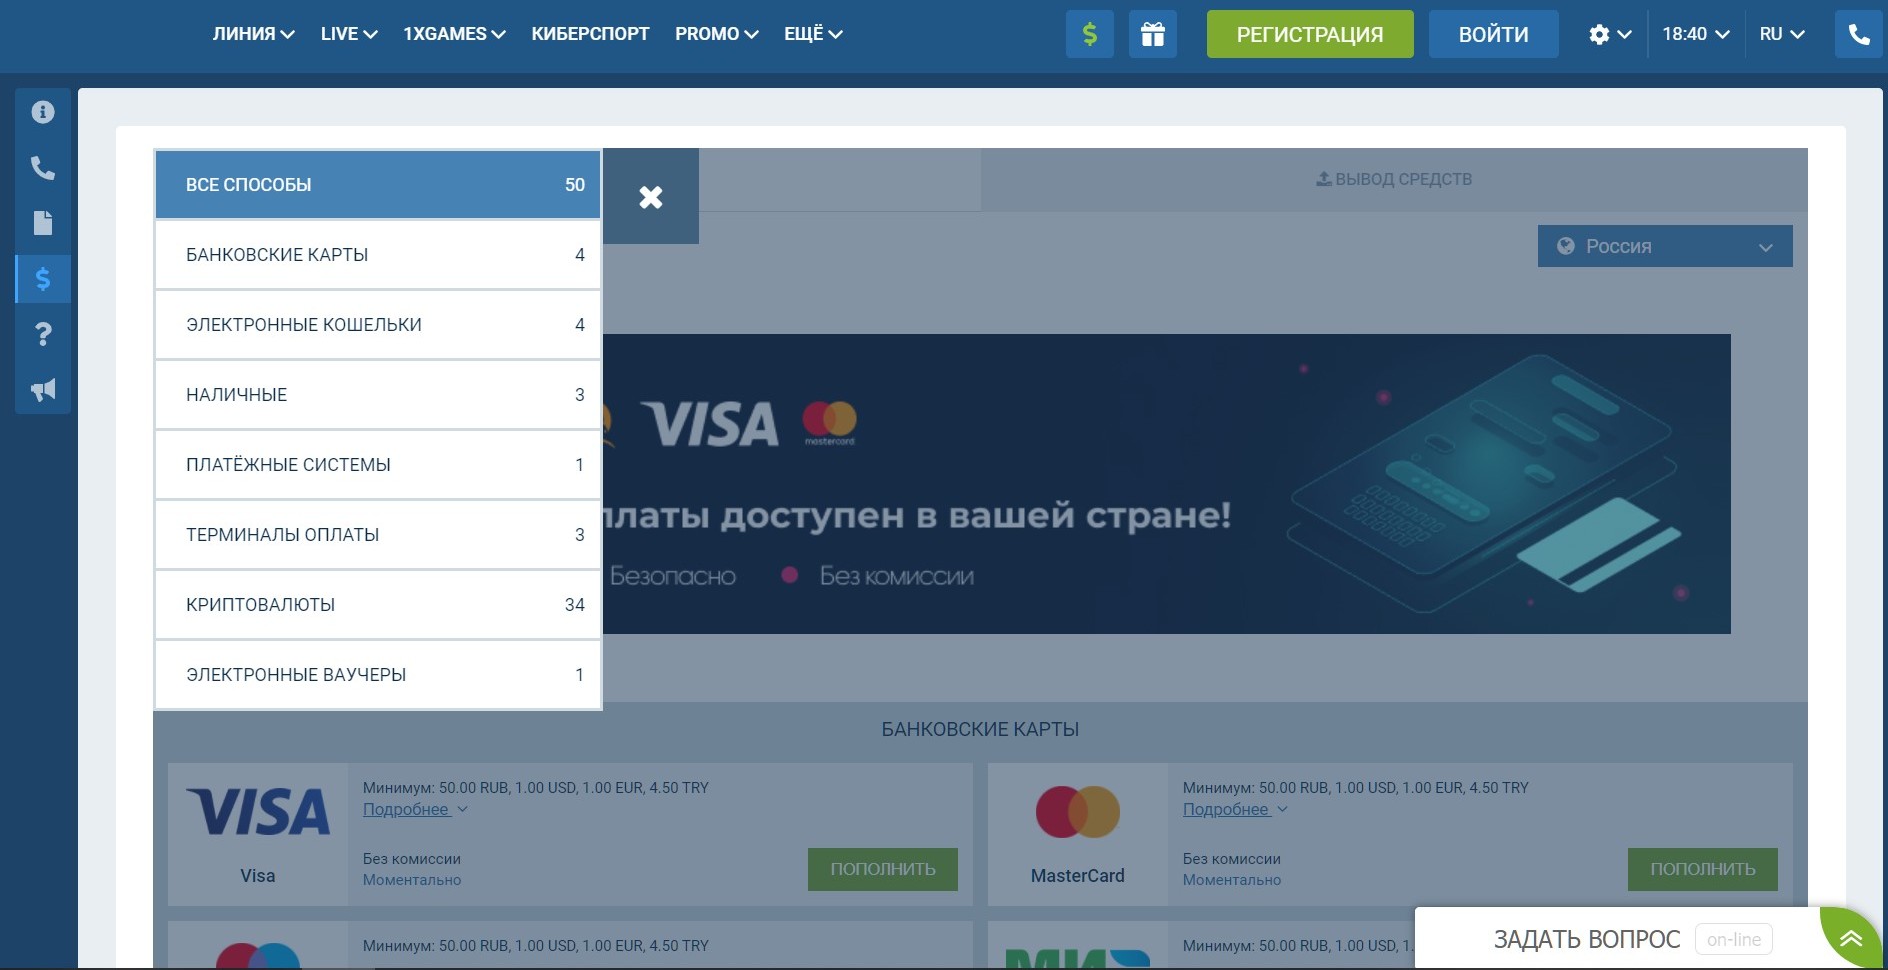The image size is (1888, 970).
Task: Select ЭЛЕКТРОННЫЕ ВАУЧЕРЫ category
Action: (378, 675)
